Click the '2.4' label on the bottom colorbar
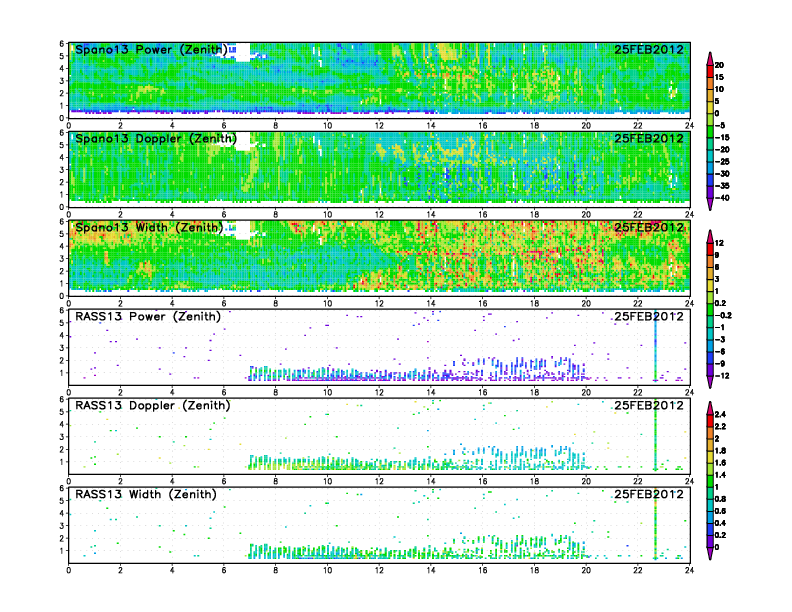792x612 pixels. [x=720, y=414]
